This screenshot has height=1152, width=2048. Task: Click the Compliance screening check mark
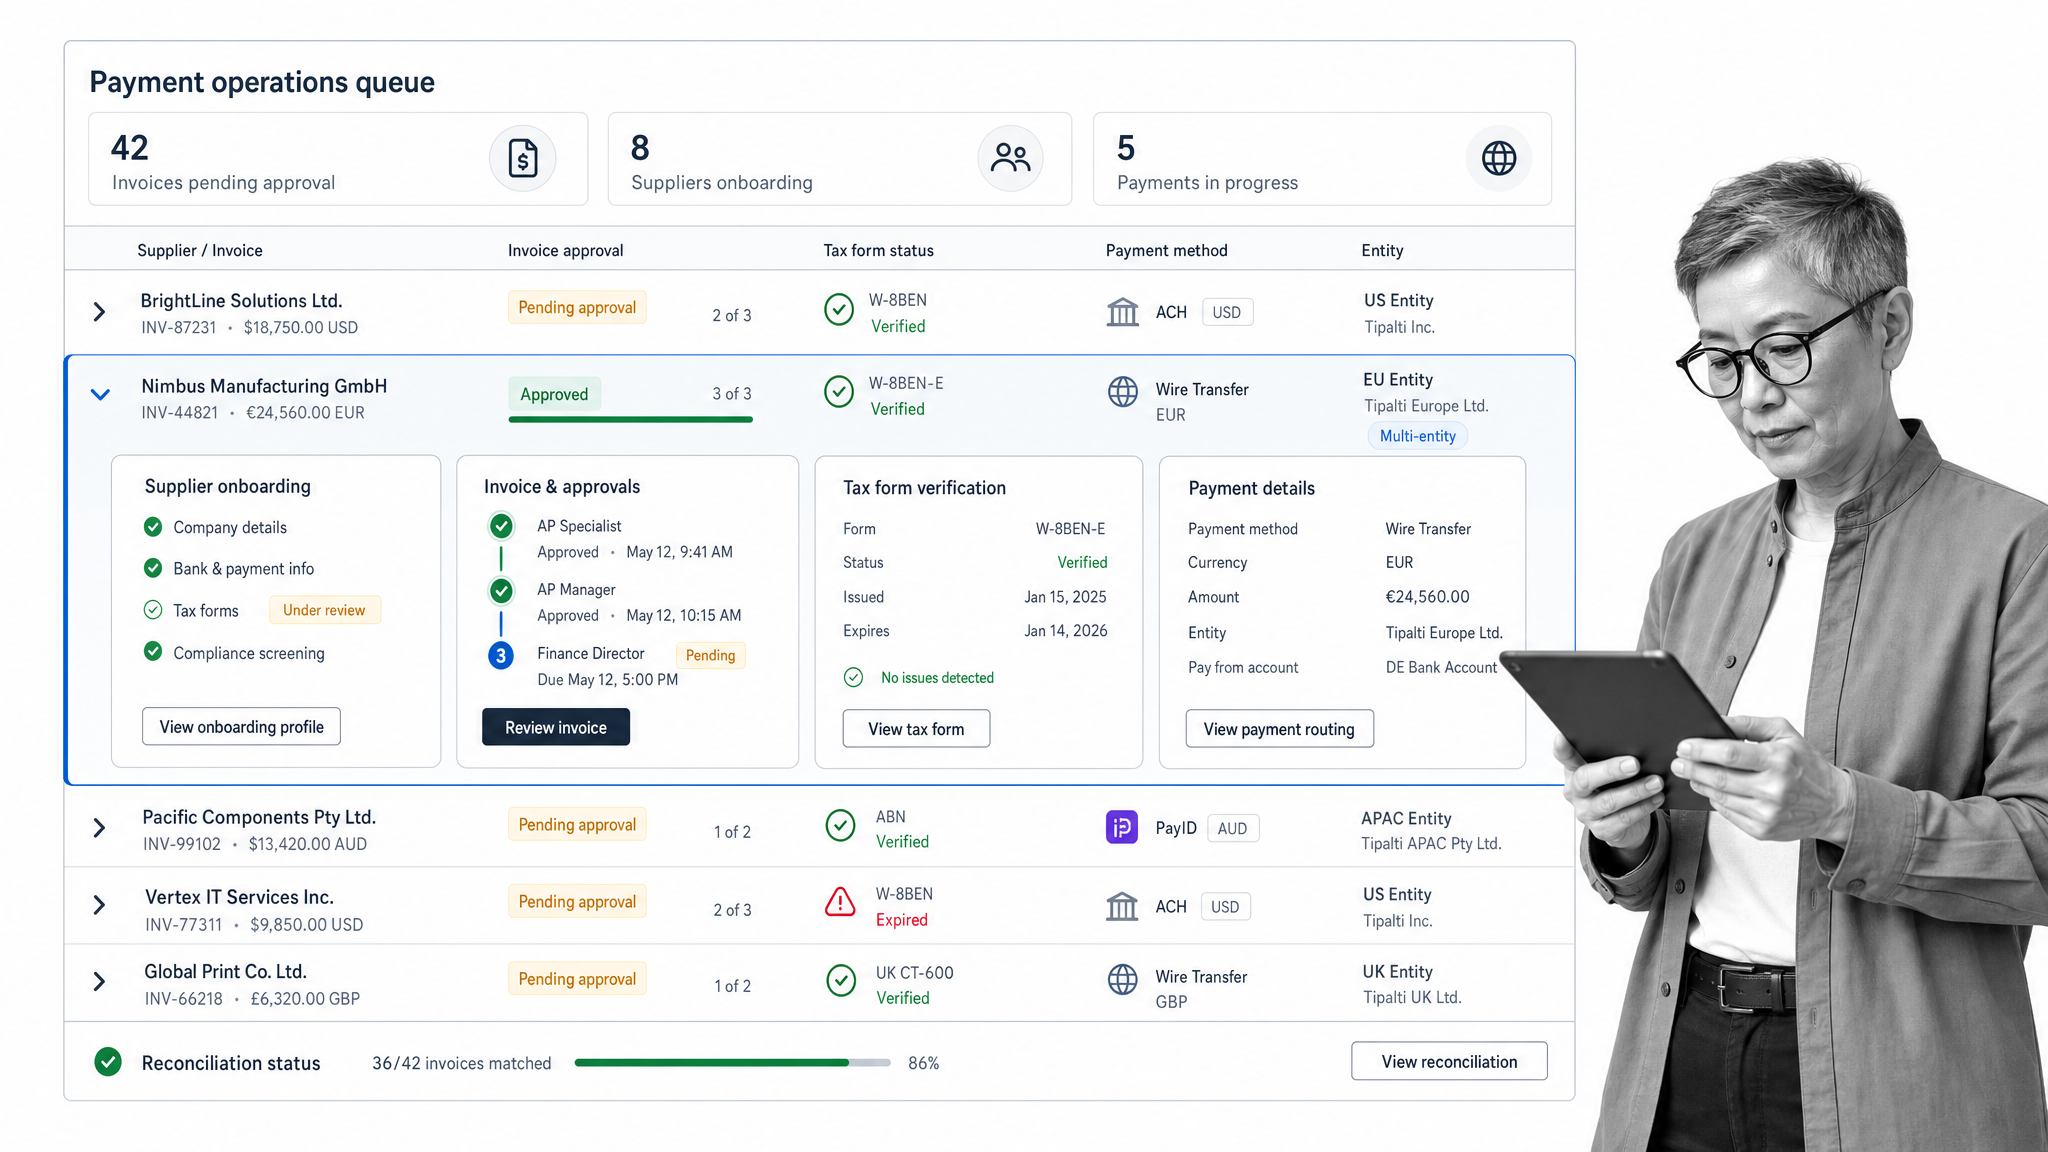coord(153,652)
